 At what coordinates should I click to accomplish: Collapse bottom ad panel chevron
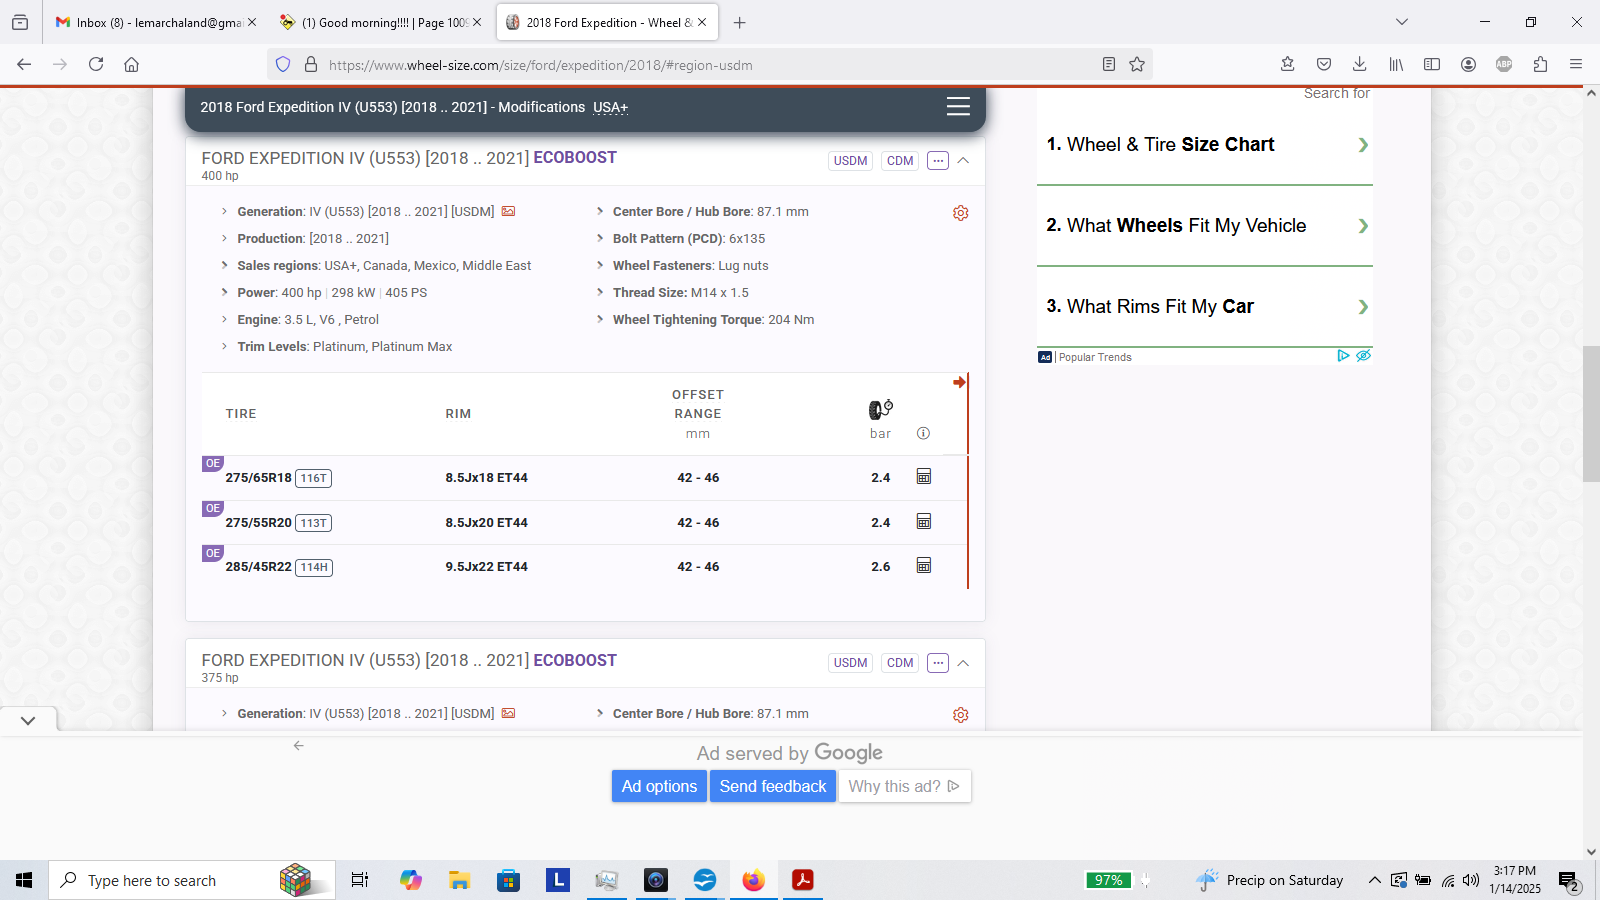click(x=28, y=720)
